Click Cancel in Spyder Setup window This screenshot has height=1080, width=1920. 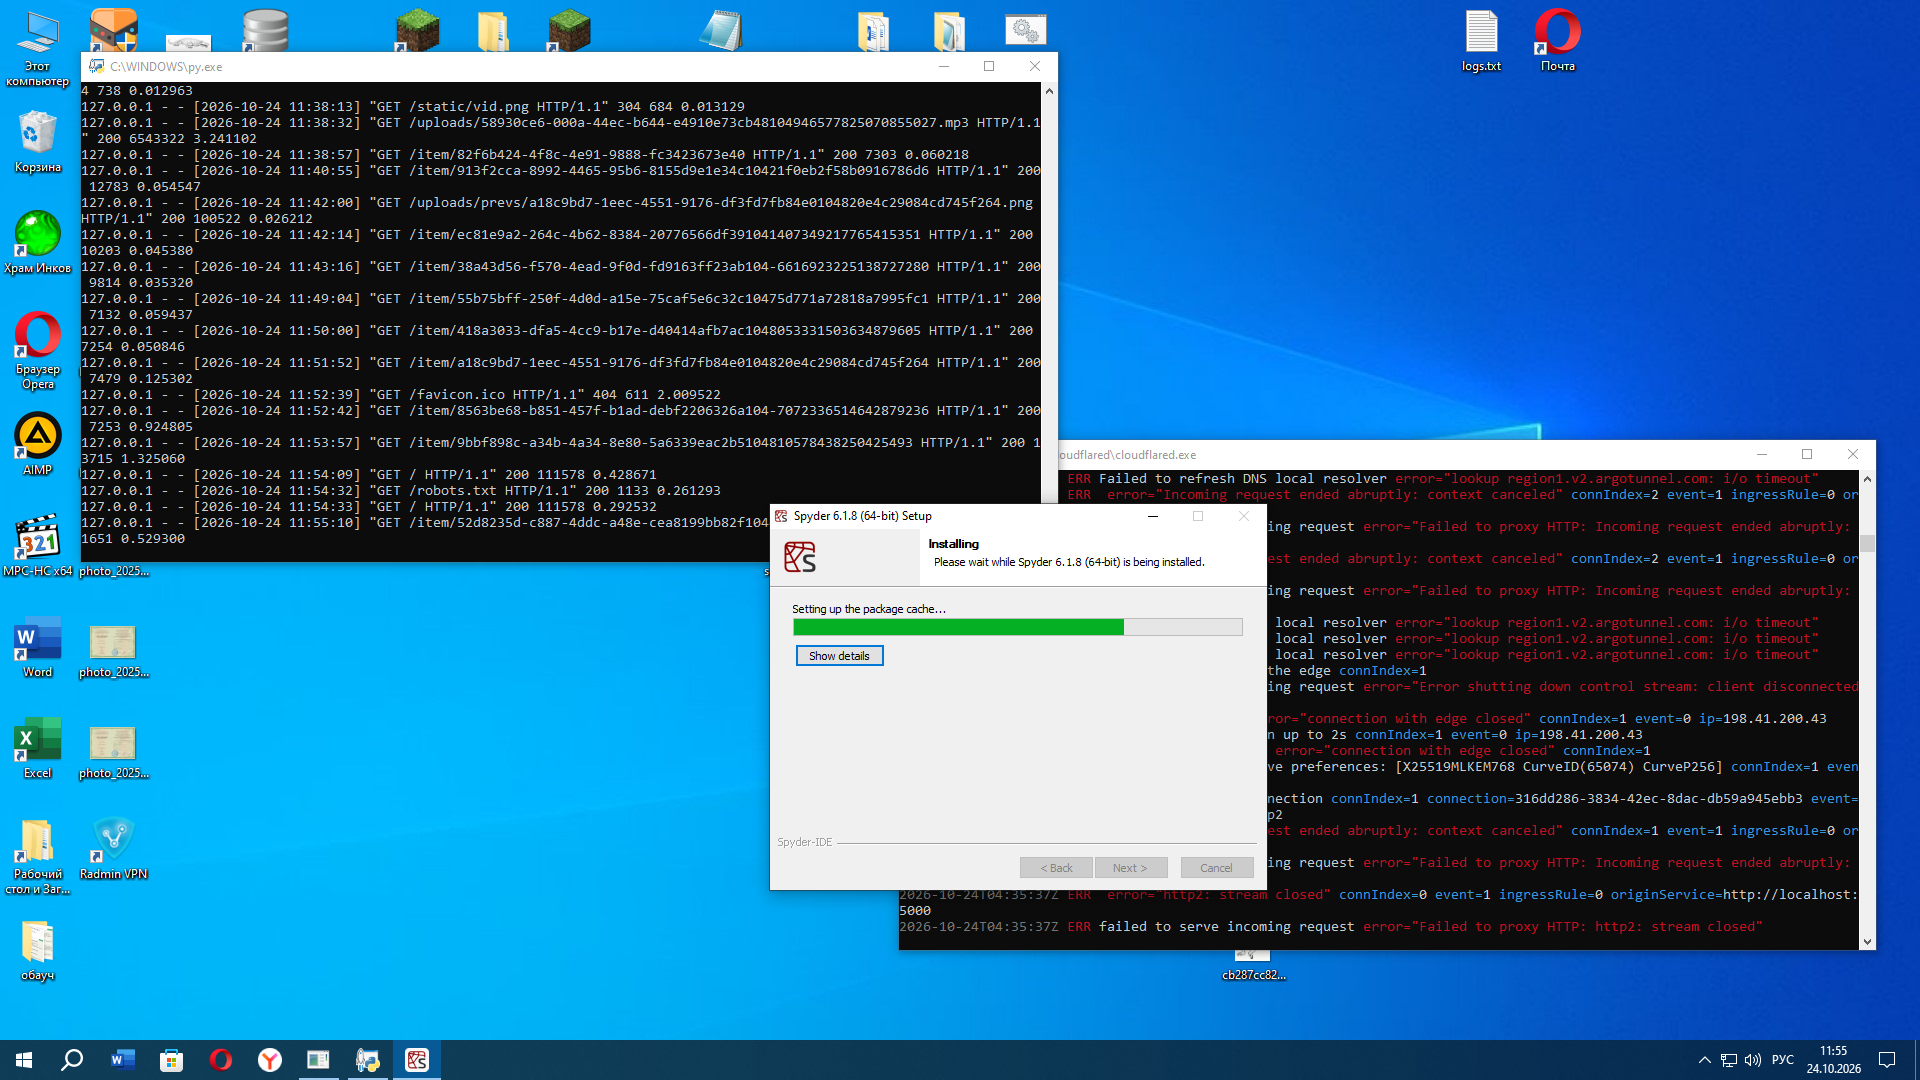click(1216, 868)
